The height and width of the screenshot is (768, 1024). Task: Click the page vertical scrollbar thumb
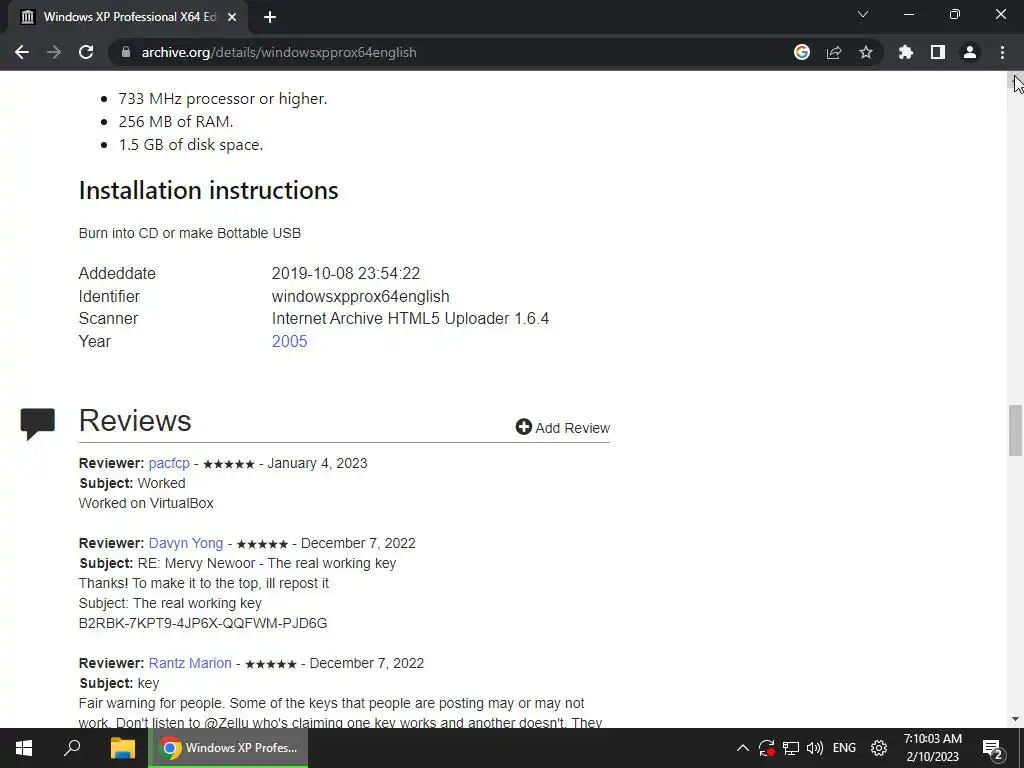pyautogui.click(x=1015, y=430)
